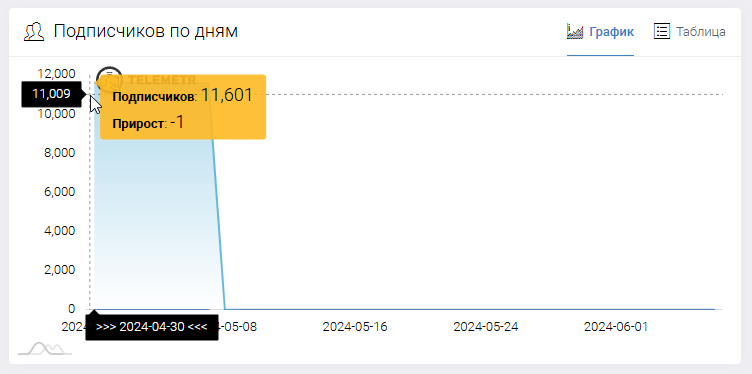Switch to the Таблица tab
This screenshot has height=374, width=752.
(x=690, y=32)
